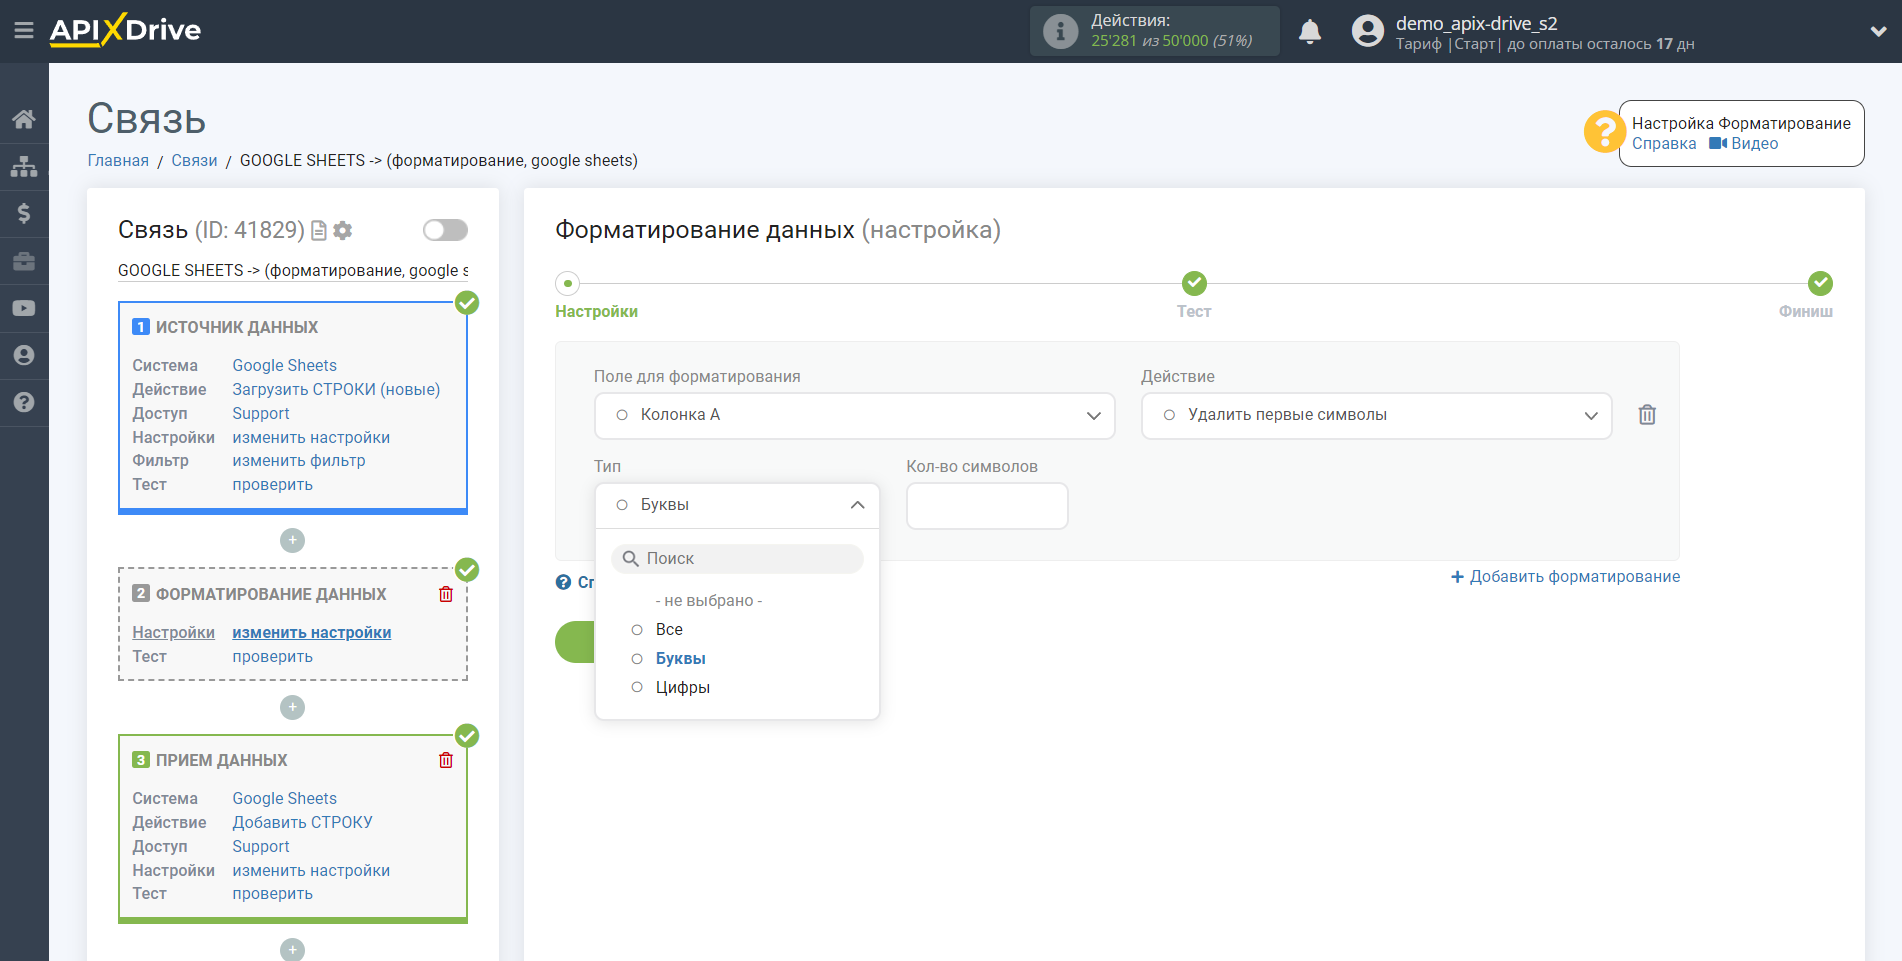Viewport: 1902px width, 961px height.
Task: Select the Цифры option
Action: point(682,687)
